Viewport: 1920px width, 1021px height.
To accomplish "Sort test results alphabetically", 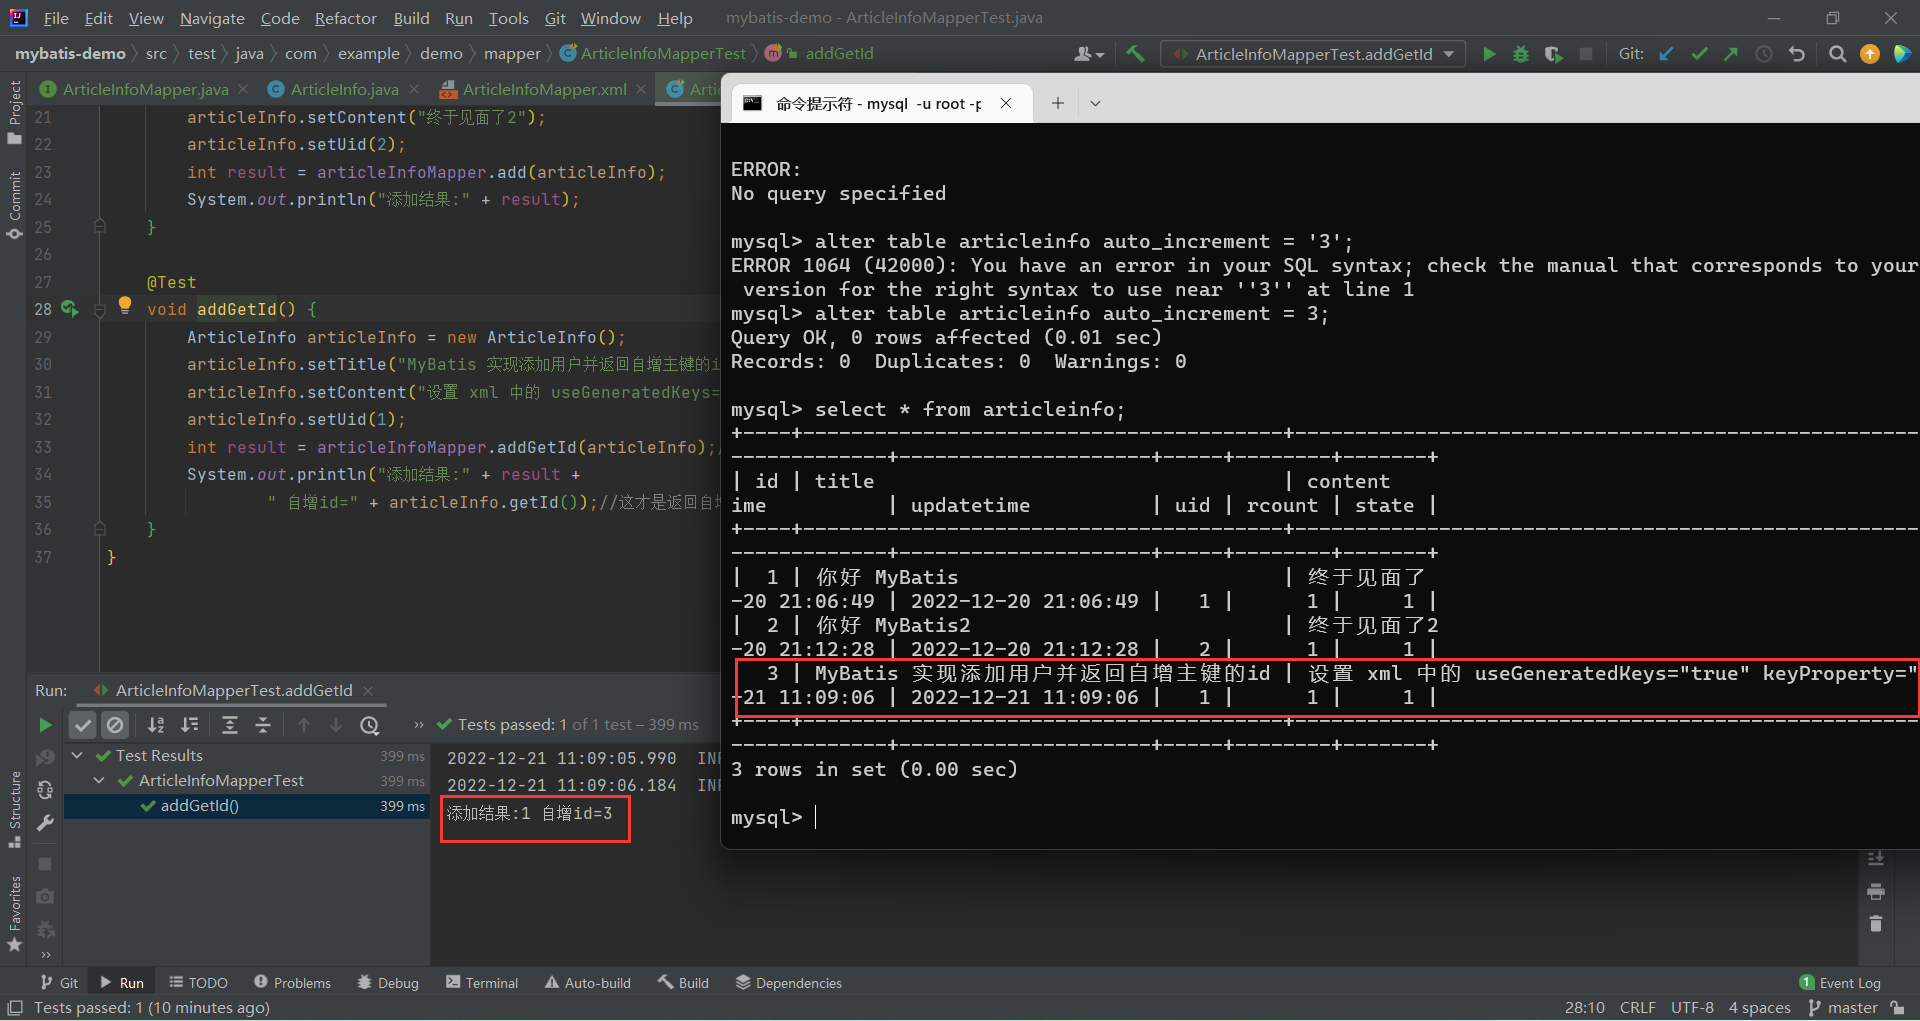I will 156,725.
